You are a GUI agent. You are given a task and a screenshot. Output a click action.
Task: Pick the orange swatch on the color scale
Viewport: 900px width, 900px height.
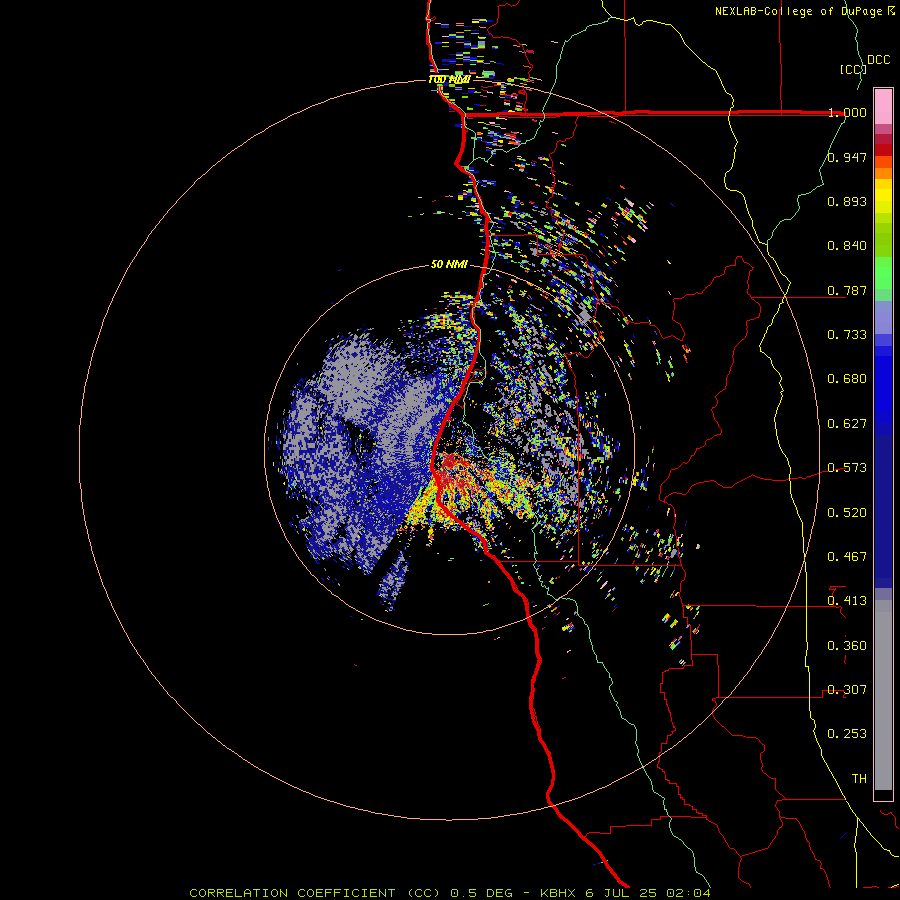(883, 173)
